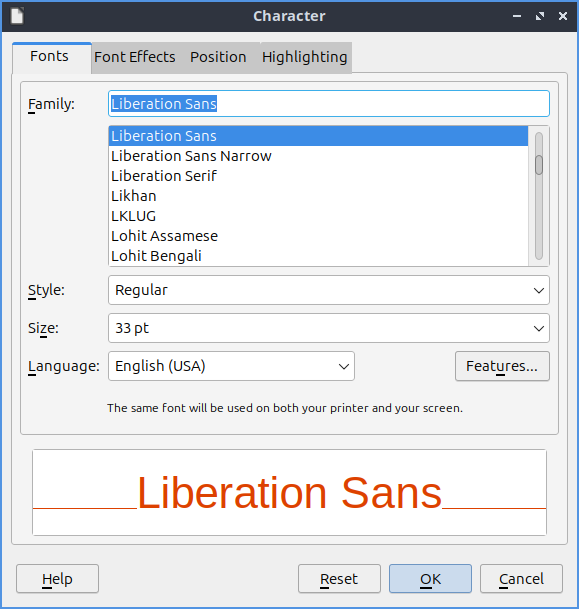The height and width of the screenshot is (609, 579).
Task: Click the font list scrollbar handle
Action: coord(539,165)
